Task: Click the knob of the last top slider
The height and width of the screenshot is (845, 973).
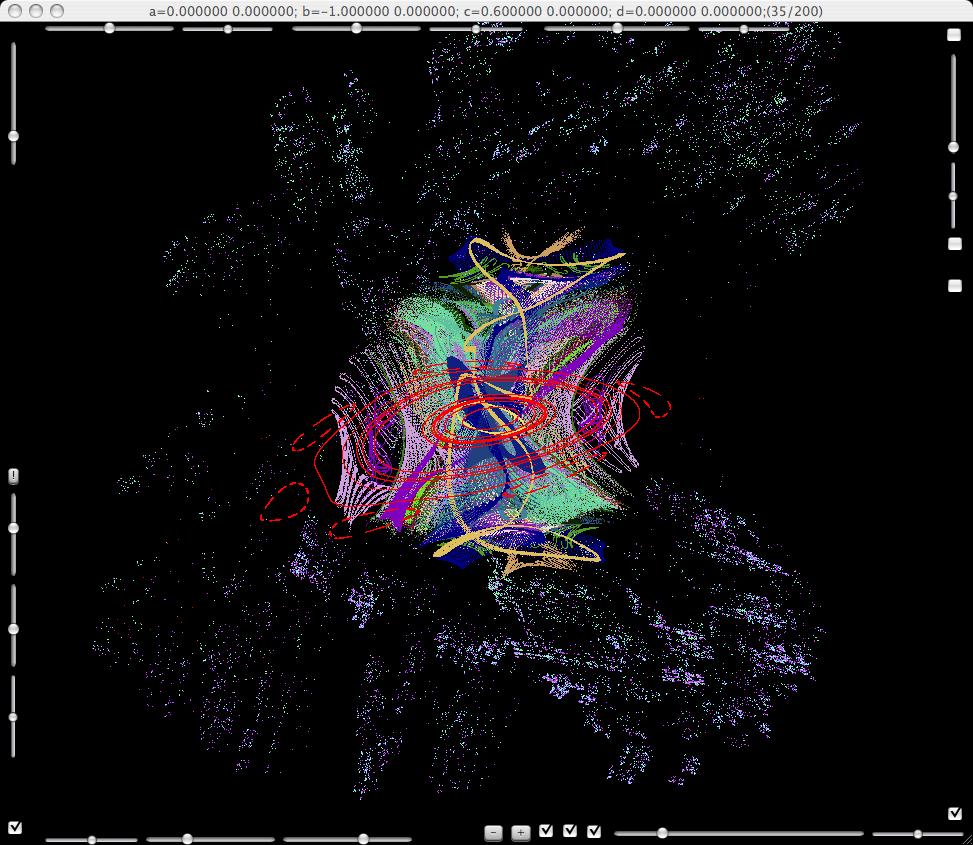Action: [x=743, y=29]
